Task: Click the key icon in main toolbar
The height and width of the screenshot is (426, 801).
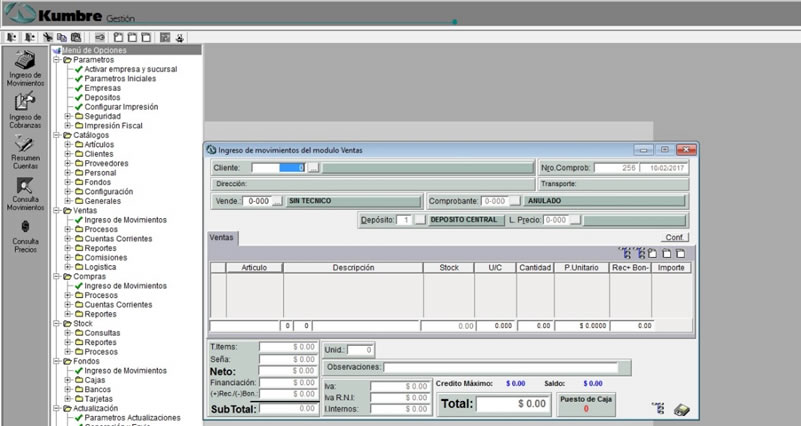Action: [x=100, y=37]
